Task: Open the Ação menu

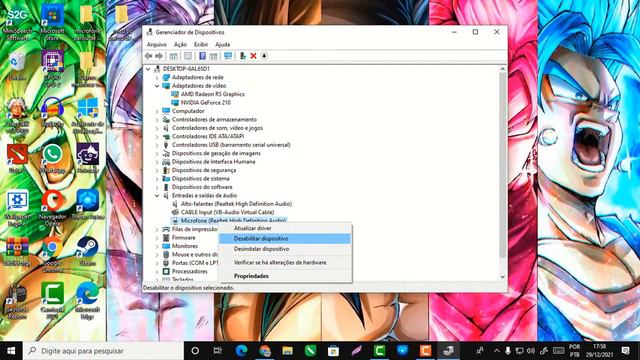Action: (x=180, y=44)
